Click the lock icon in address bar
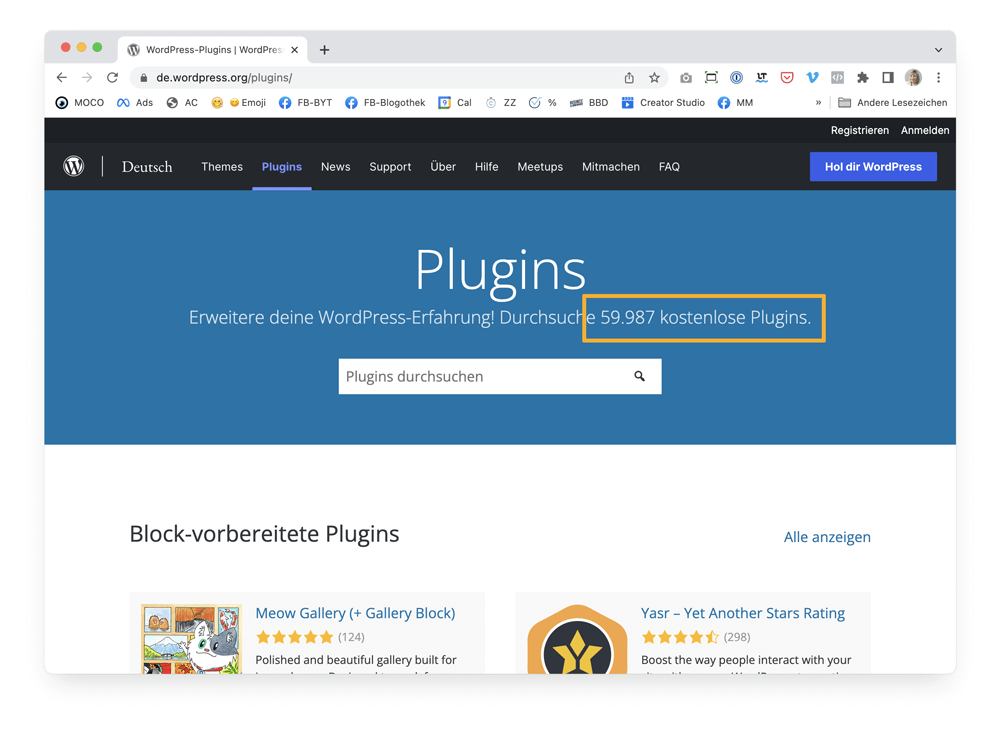Image resolution: width=1000 pixels, height=732 pixels. pos(143,78)
